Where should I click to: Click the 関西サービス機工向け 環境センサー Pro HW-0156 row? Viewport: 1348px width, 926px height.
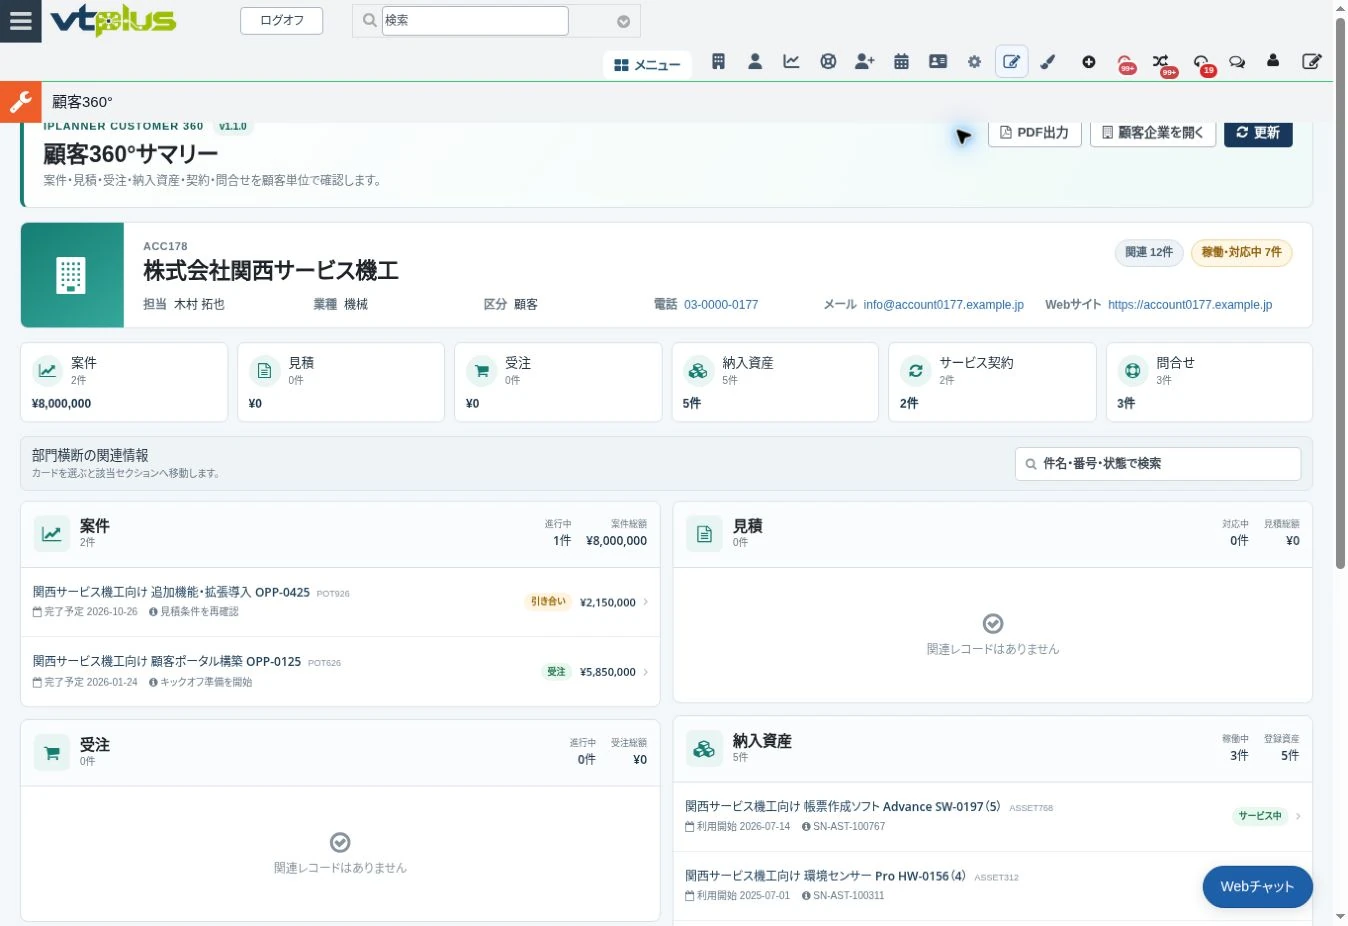tap(992, 885)
